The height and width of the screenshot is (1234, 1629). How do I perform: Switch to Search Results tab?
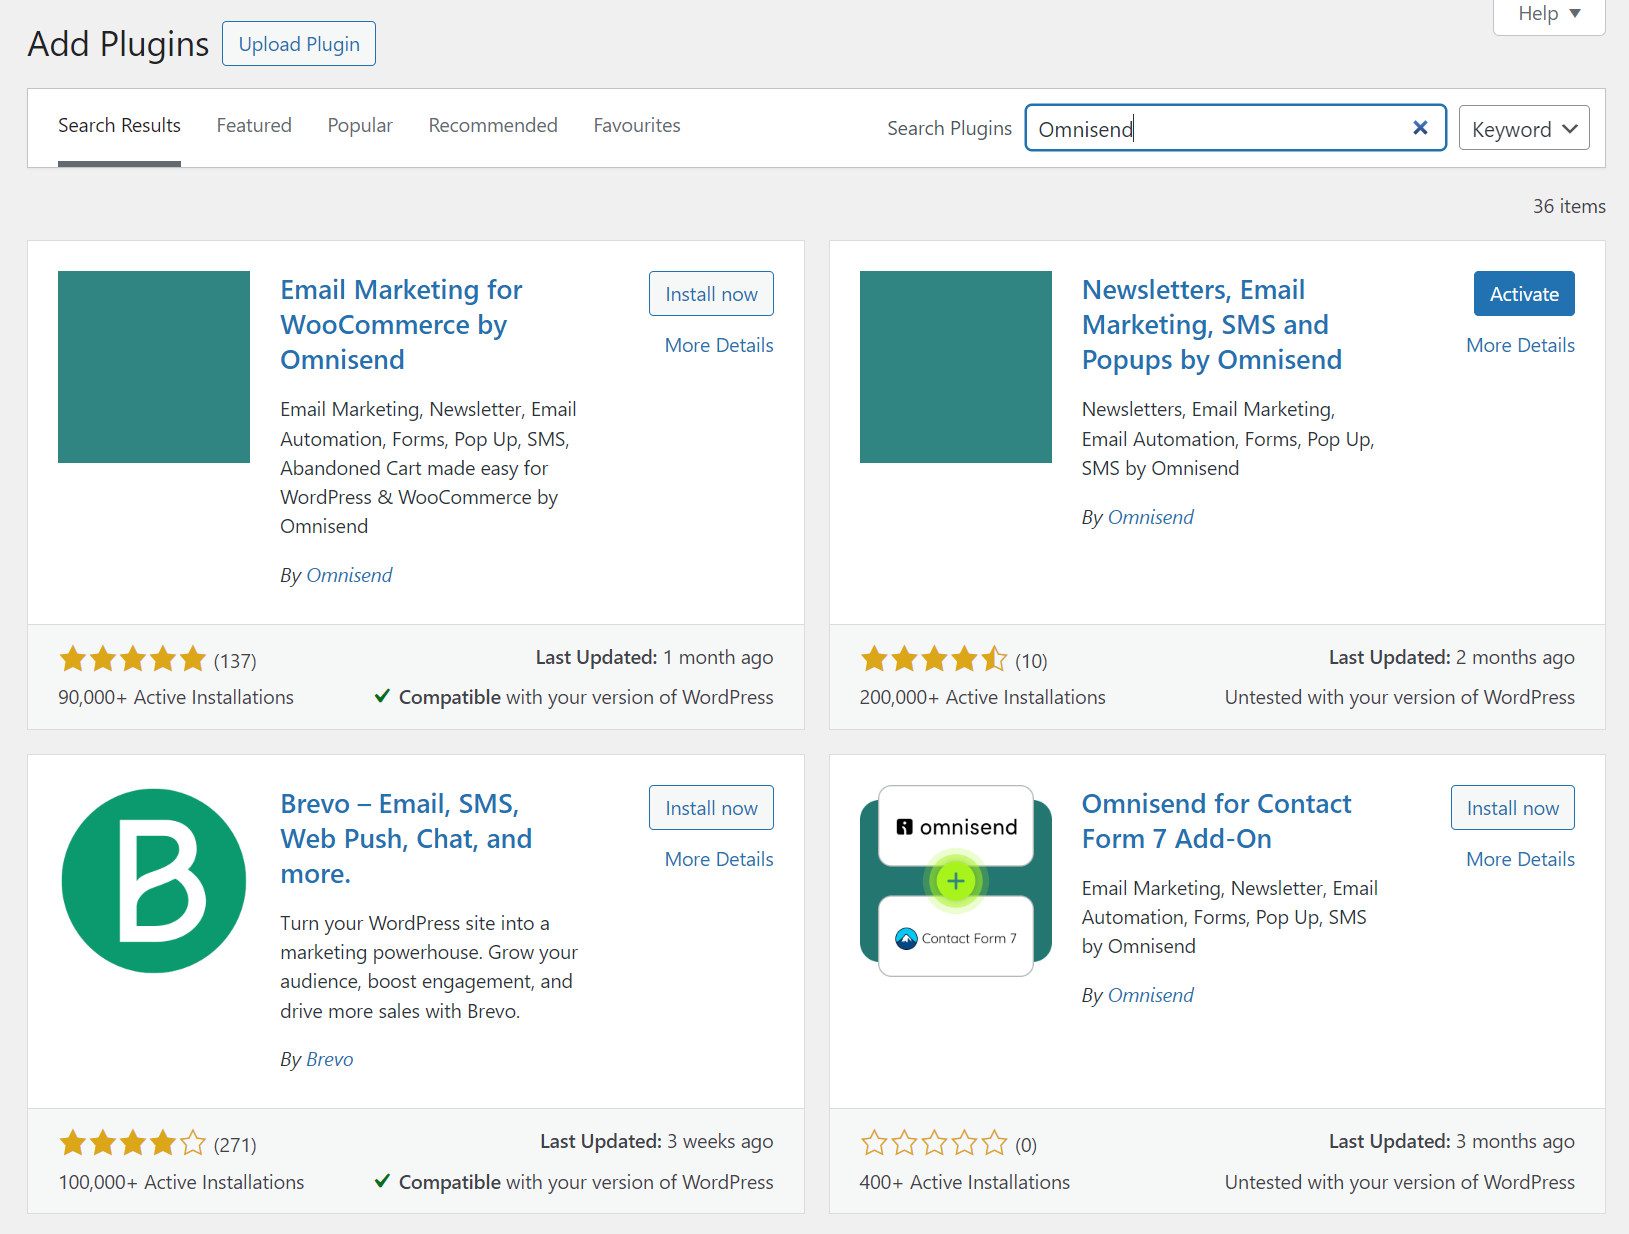(x=119, y=126)
